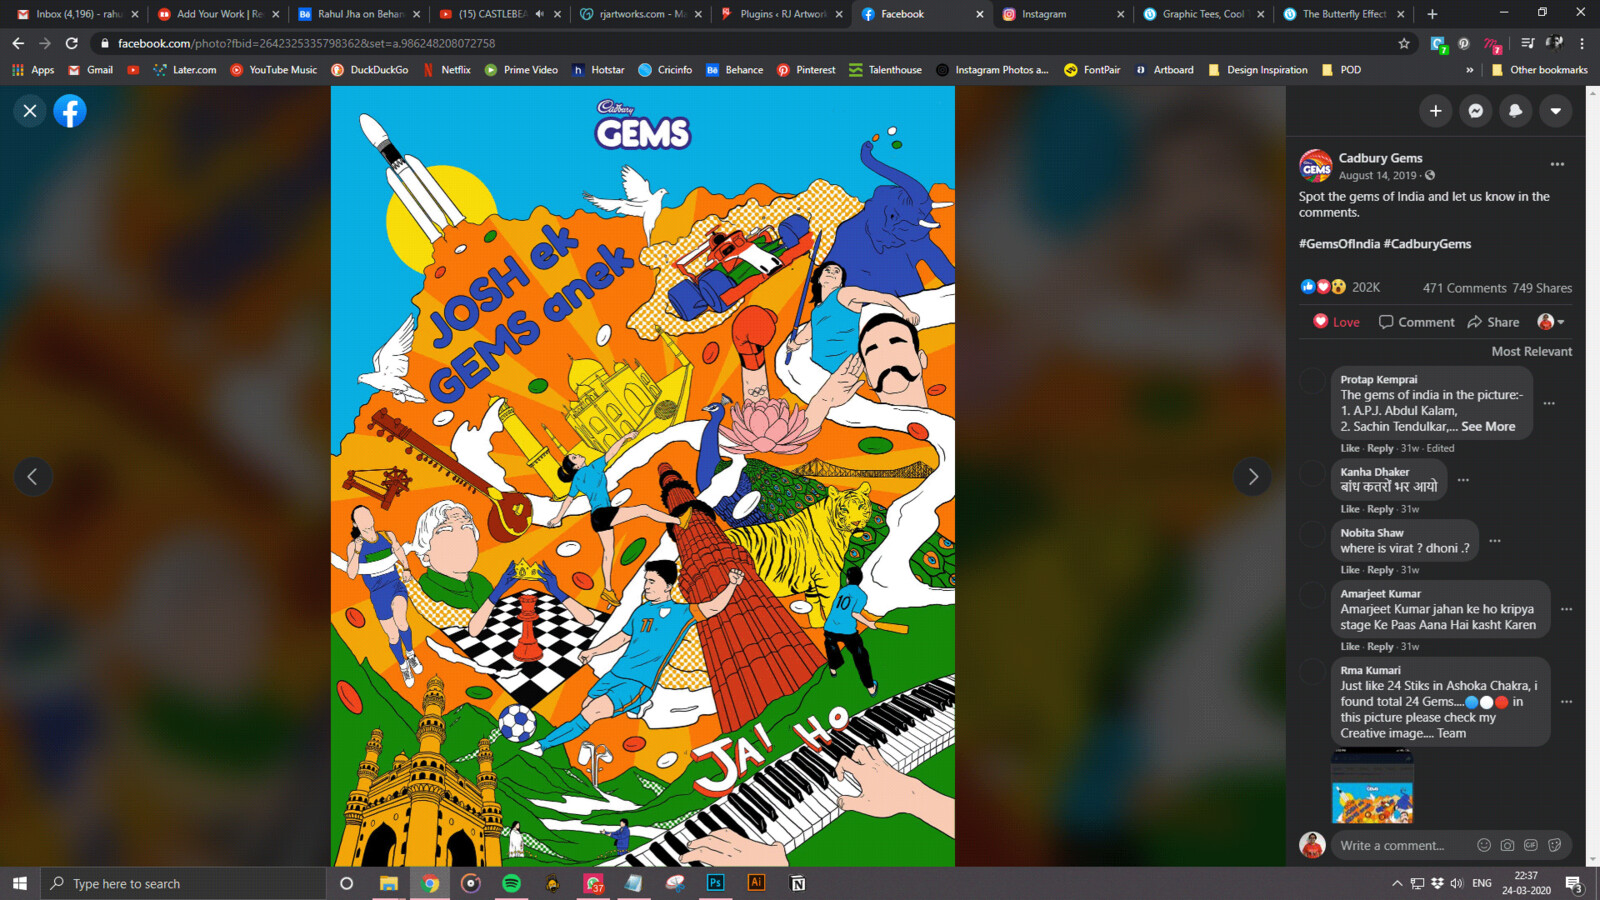Like Kanha Dhaker's comment
Viewport: 1600px width, 900px height.
pyautogui.click(x=1350, y=509)
